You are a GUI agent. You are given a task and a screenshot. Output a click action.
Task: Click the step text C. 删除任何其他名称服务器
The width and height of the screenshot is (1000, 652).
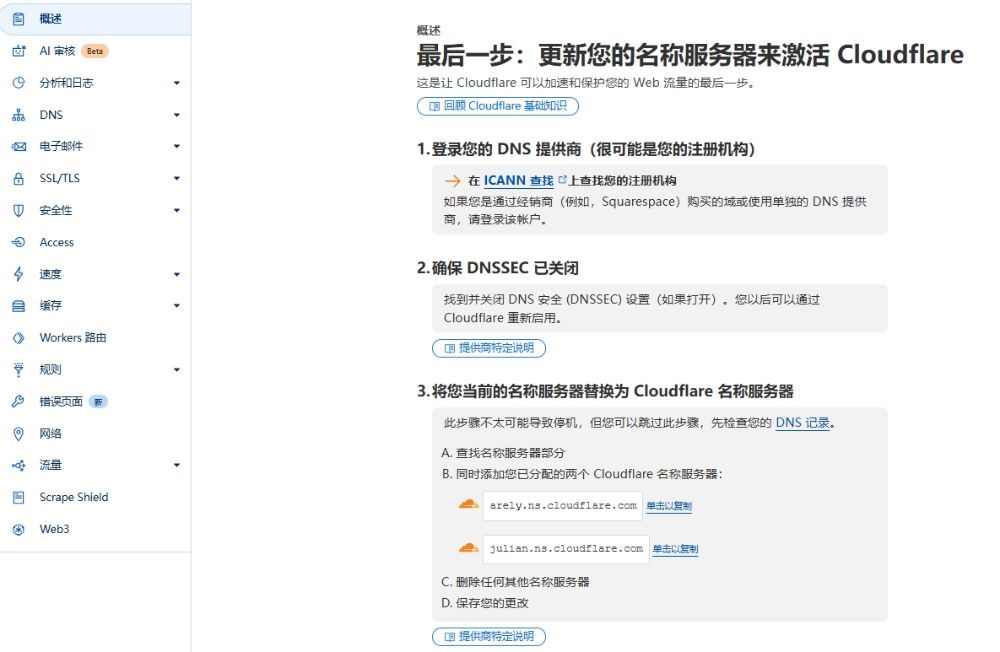(x=515, y=582)
